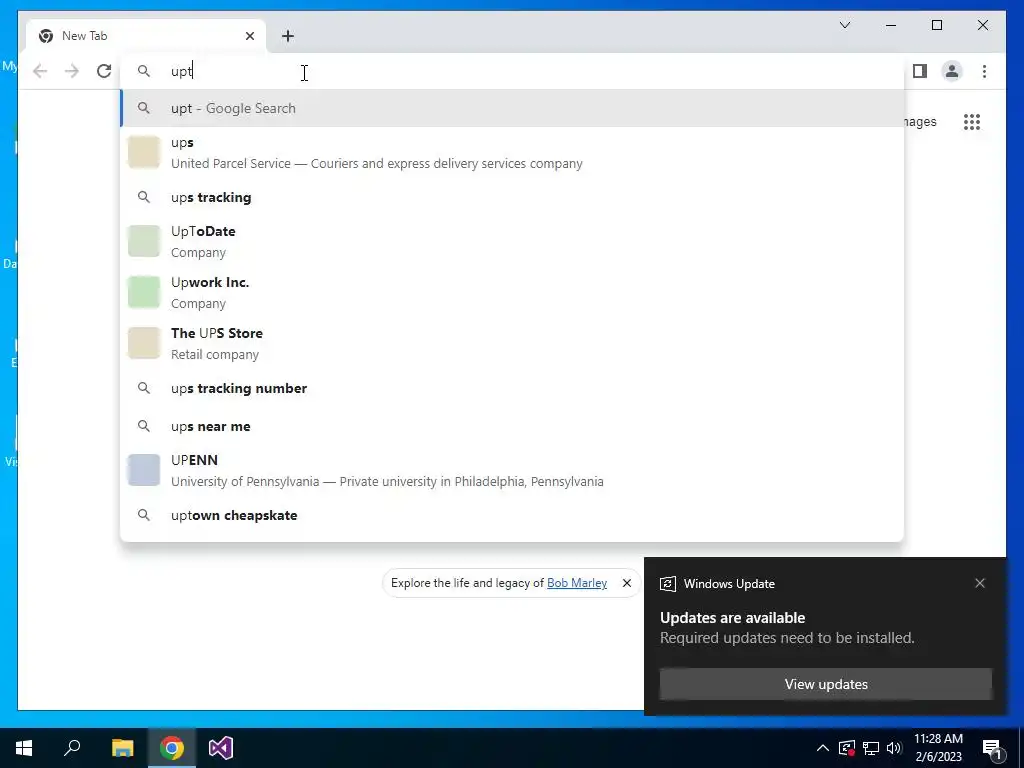
Task: Open Chrome's three-dot menu
Action: pyautogui.click(x=984, y=71)
